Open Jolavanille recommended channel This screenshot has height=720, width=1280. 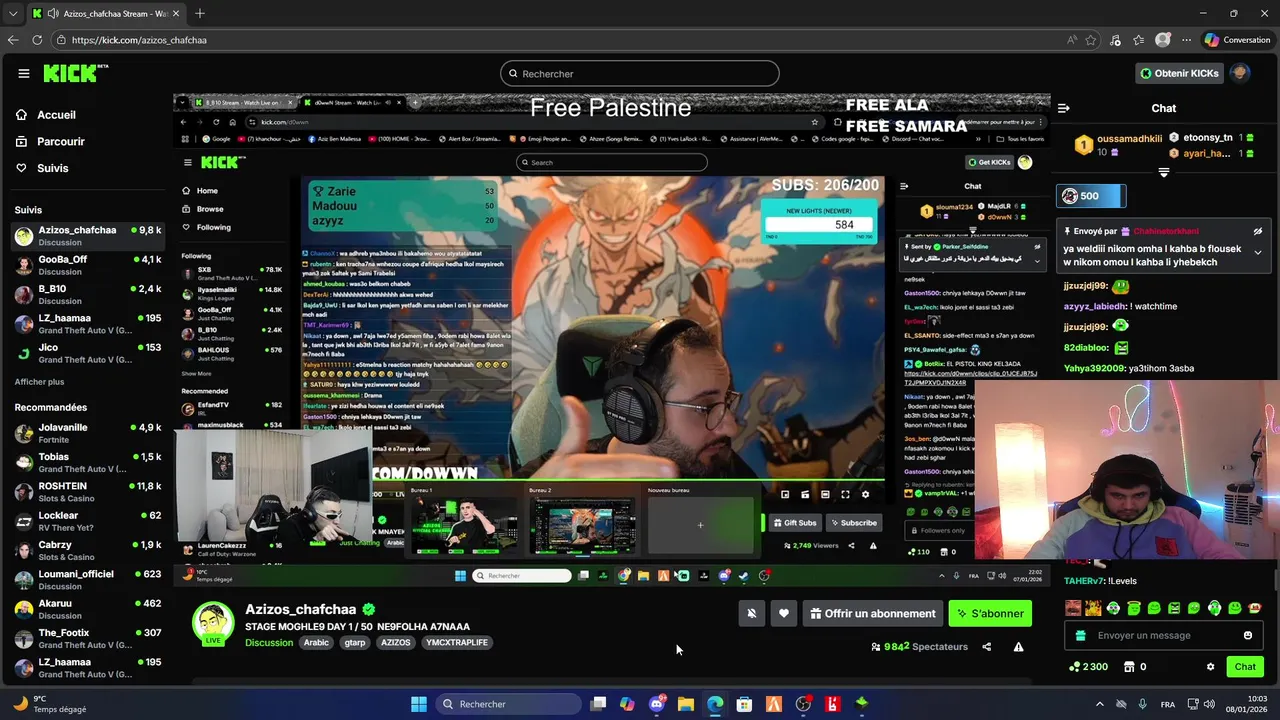pyautogui.click(x=88, y=433)
